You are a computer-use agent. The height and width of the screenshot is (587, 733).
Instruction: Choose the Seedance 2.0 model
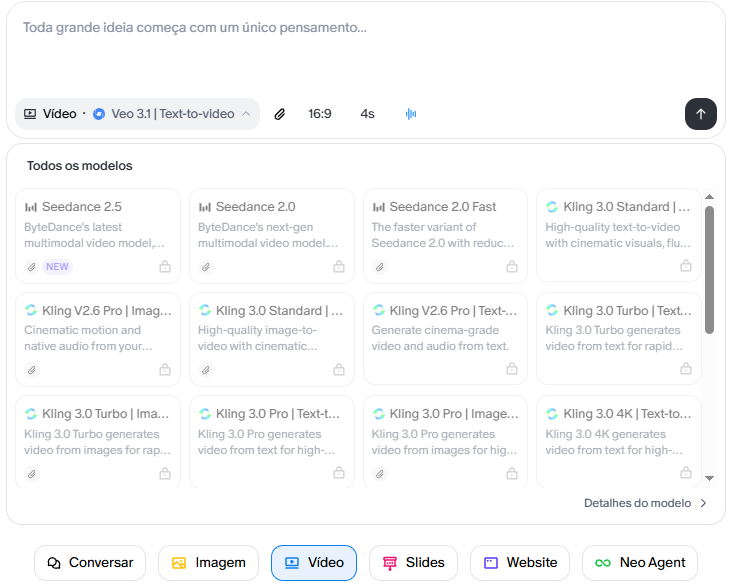[x=272, y=236]
